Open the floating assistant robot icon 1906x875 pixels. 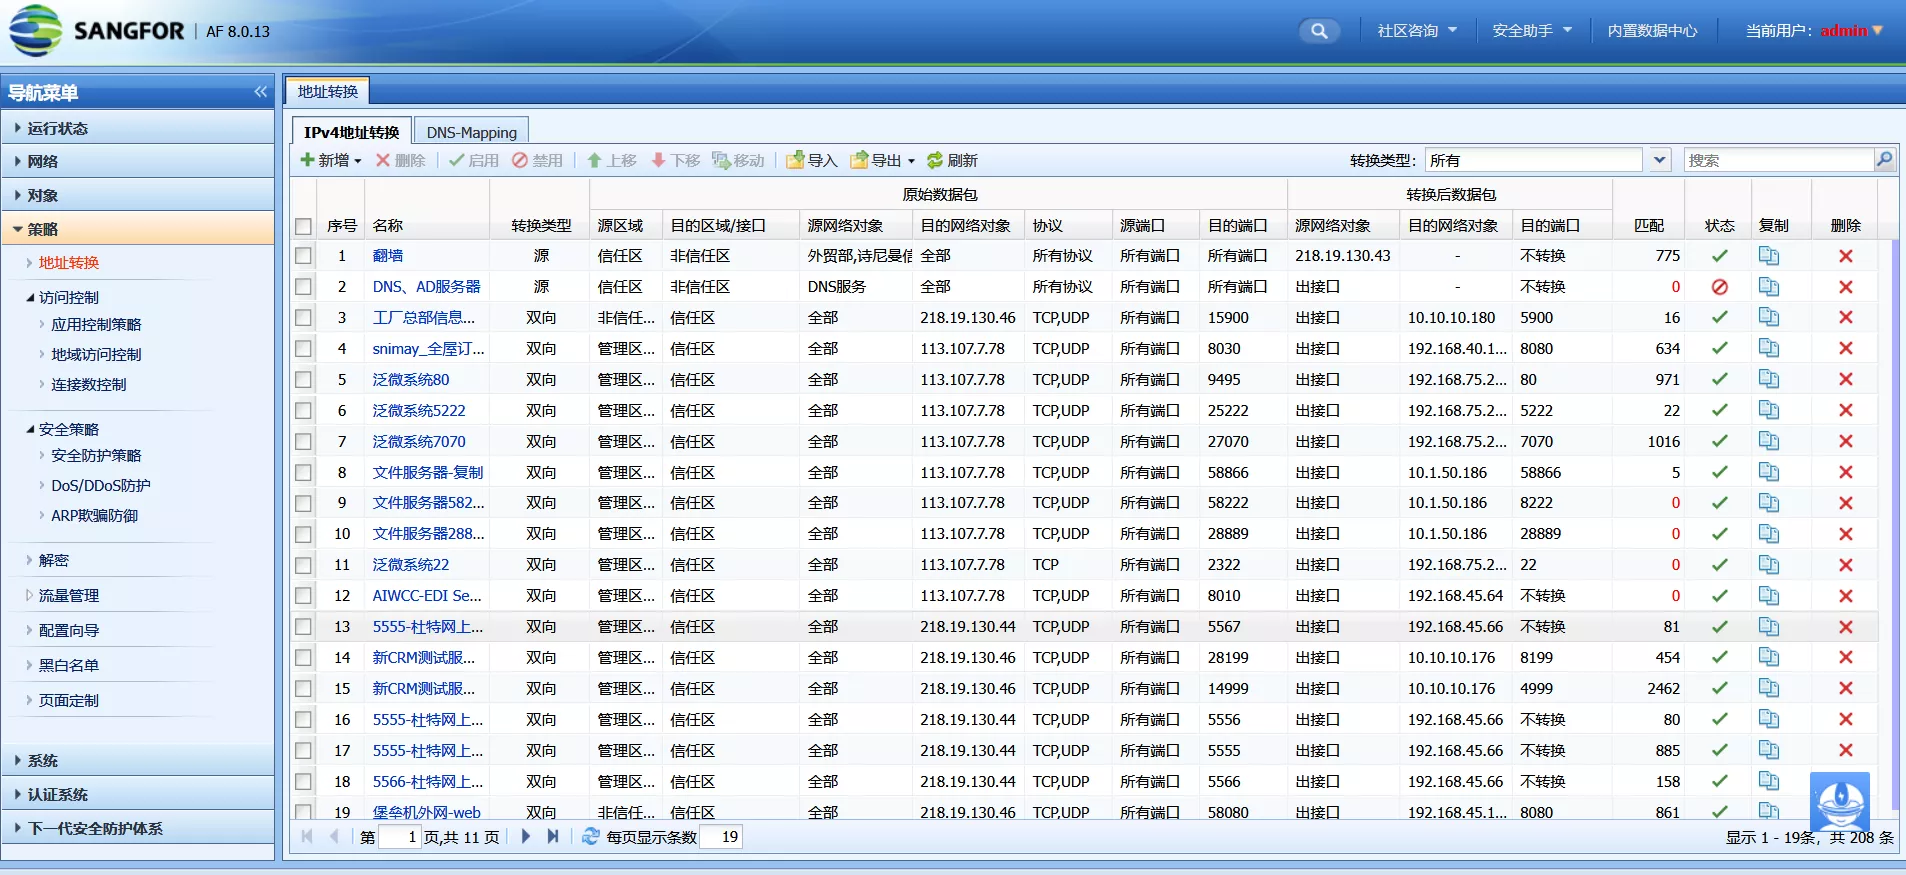(x=1839, y=801)
